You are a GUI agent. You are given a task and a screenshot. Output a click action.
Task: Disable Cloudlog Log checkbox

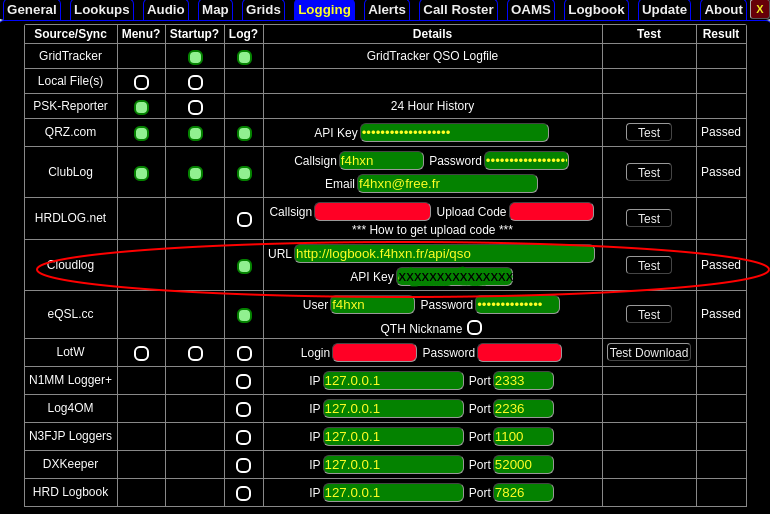pos(245,267)
